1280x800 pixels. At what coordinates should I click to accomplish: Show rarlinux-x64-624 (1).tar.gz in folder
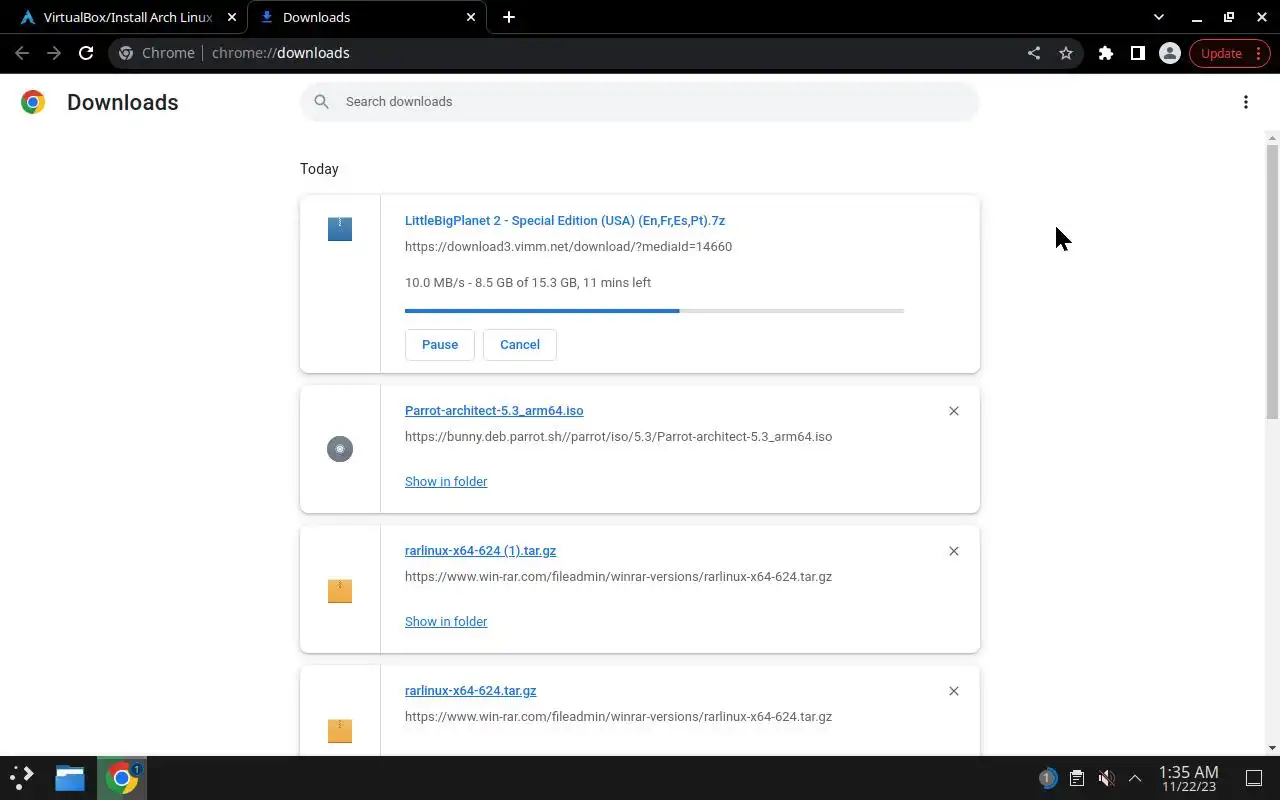[x=446, y=622]
